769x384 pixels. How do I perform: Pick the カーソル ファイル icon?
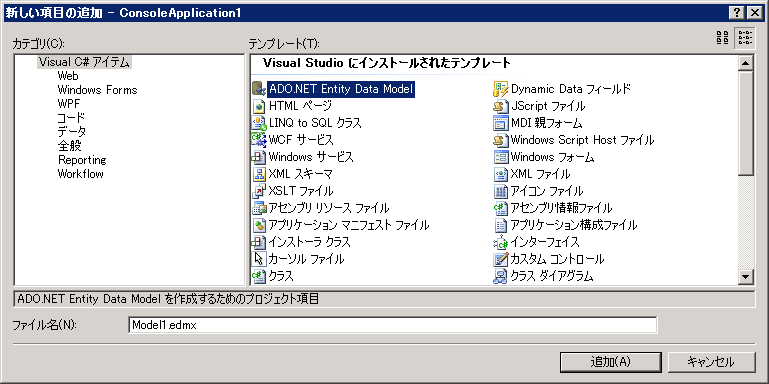click(x=258, y=258)
